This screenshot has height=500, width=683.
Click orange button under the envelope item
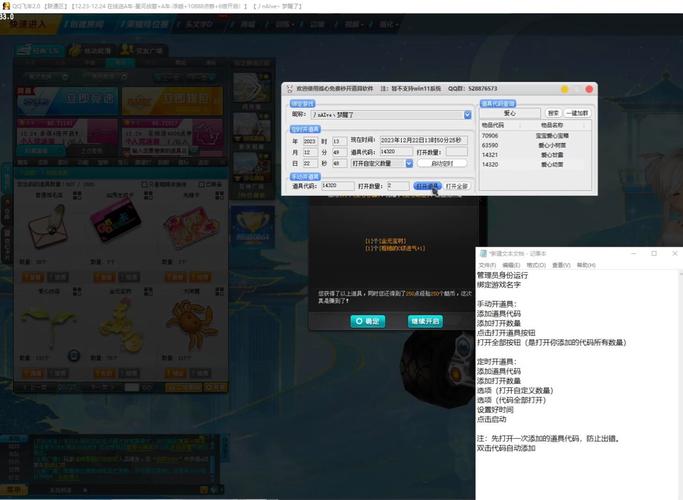pos(33,277)
